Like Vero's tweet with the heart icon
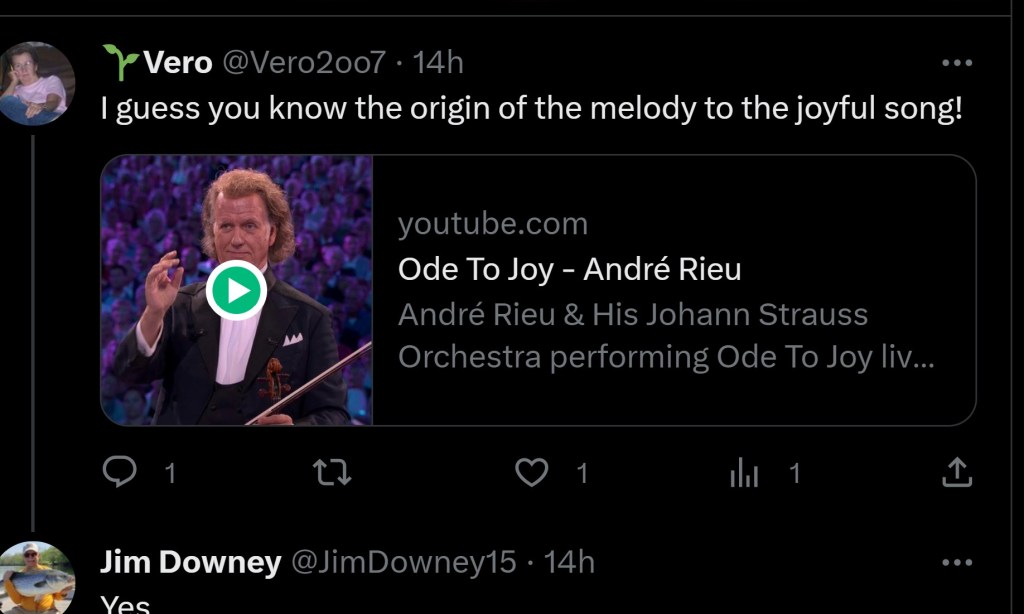Screen dimensions: 1024x614 531,472
